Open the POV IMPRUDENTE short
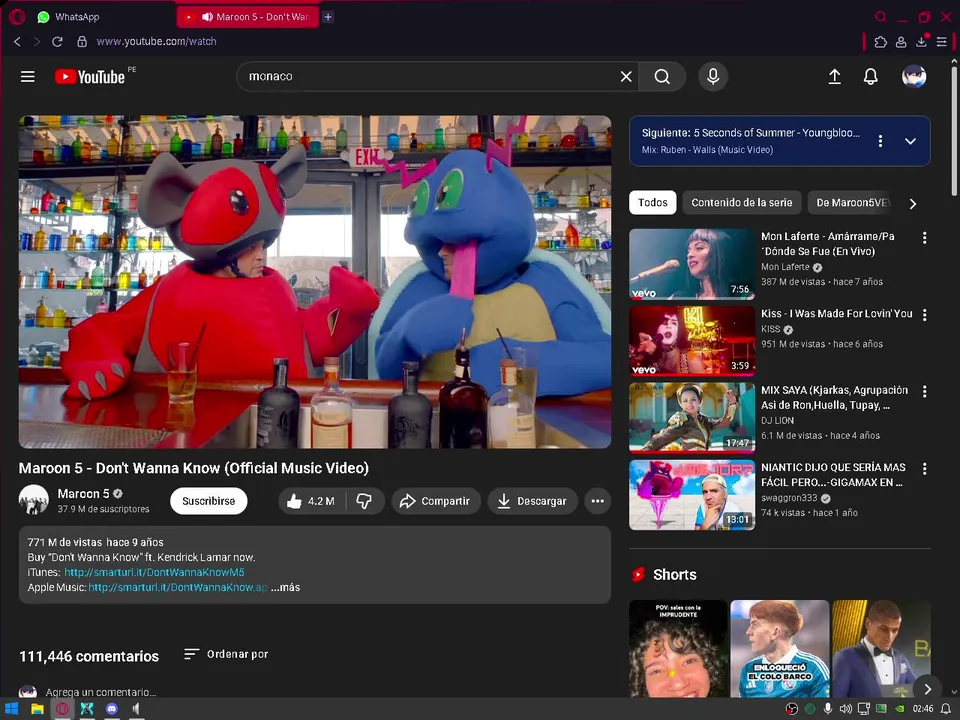 678,648
